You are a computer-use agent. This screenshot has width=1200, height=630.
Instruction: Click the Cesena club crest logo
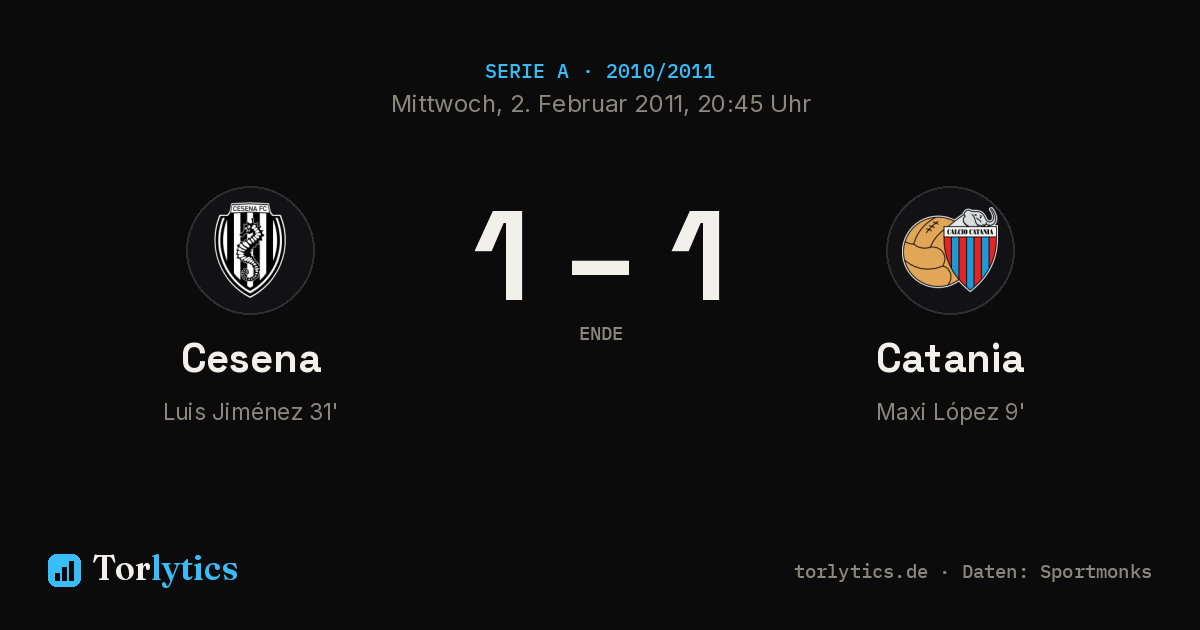point(250,250)
